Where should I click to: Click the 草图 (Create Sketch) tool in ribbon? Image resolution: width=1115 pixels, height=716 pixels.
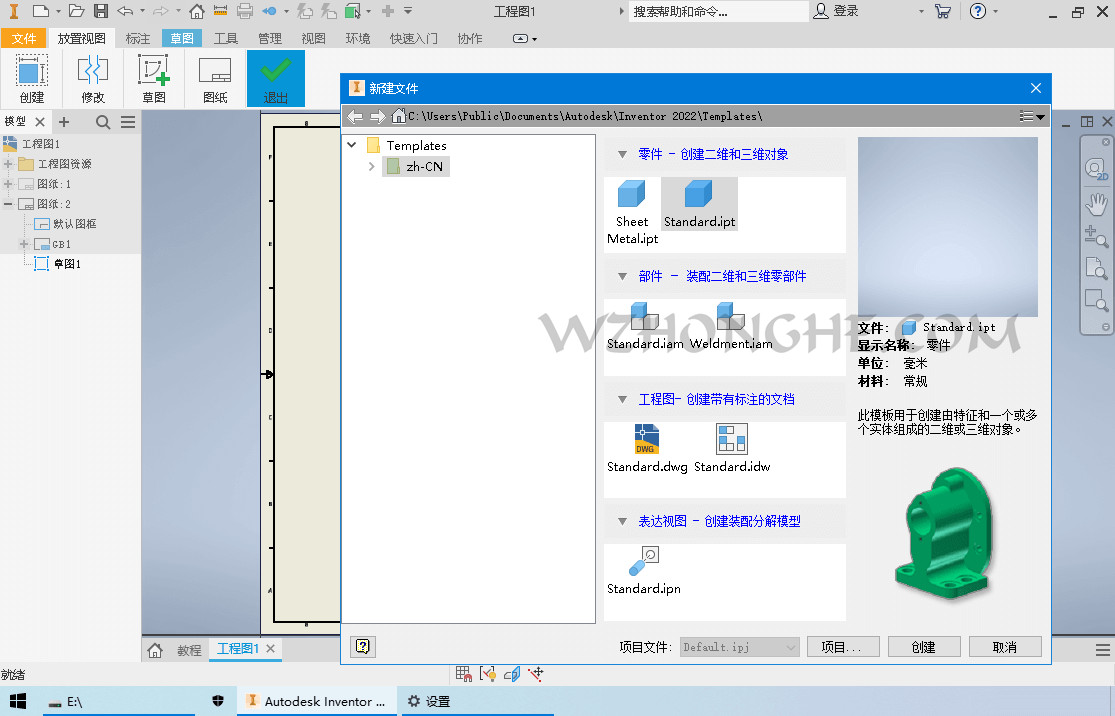[x=153, y=75]
